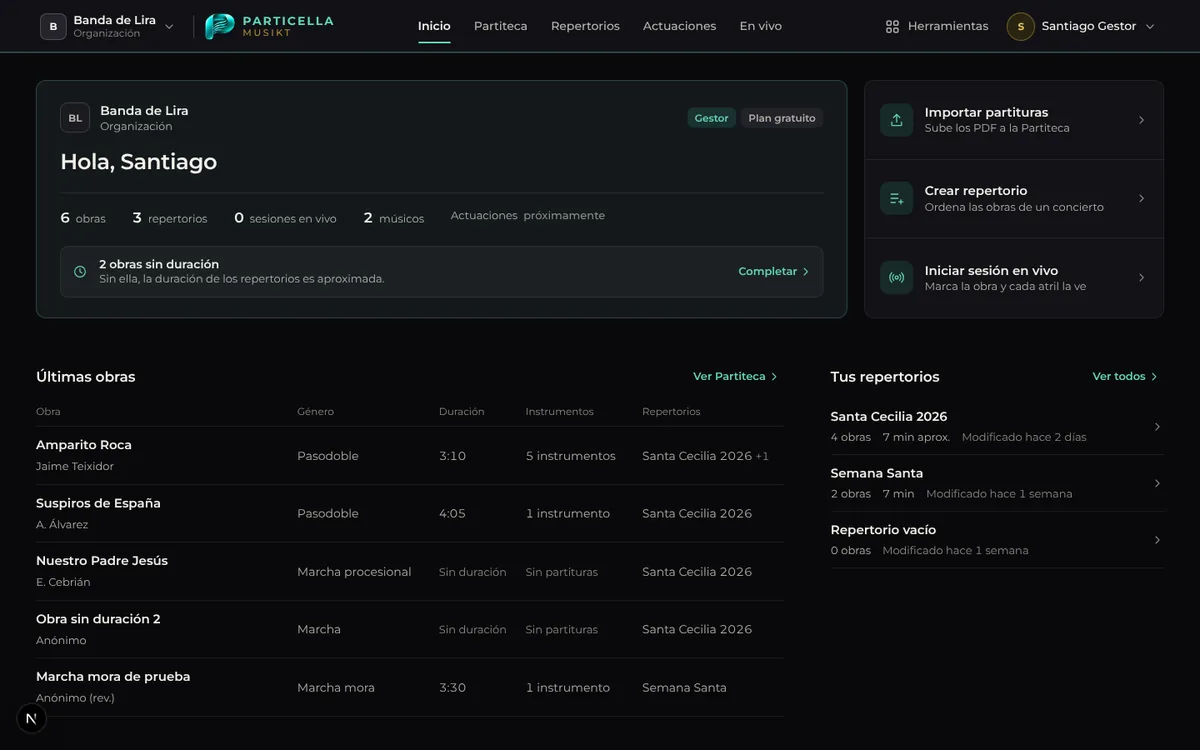Open Marcha mora de prueba

click(x=113, y=677)
